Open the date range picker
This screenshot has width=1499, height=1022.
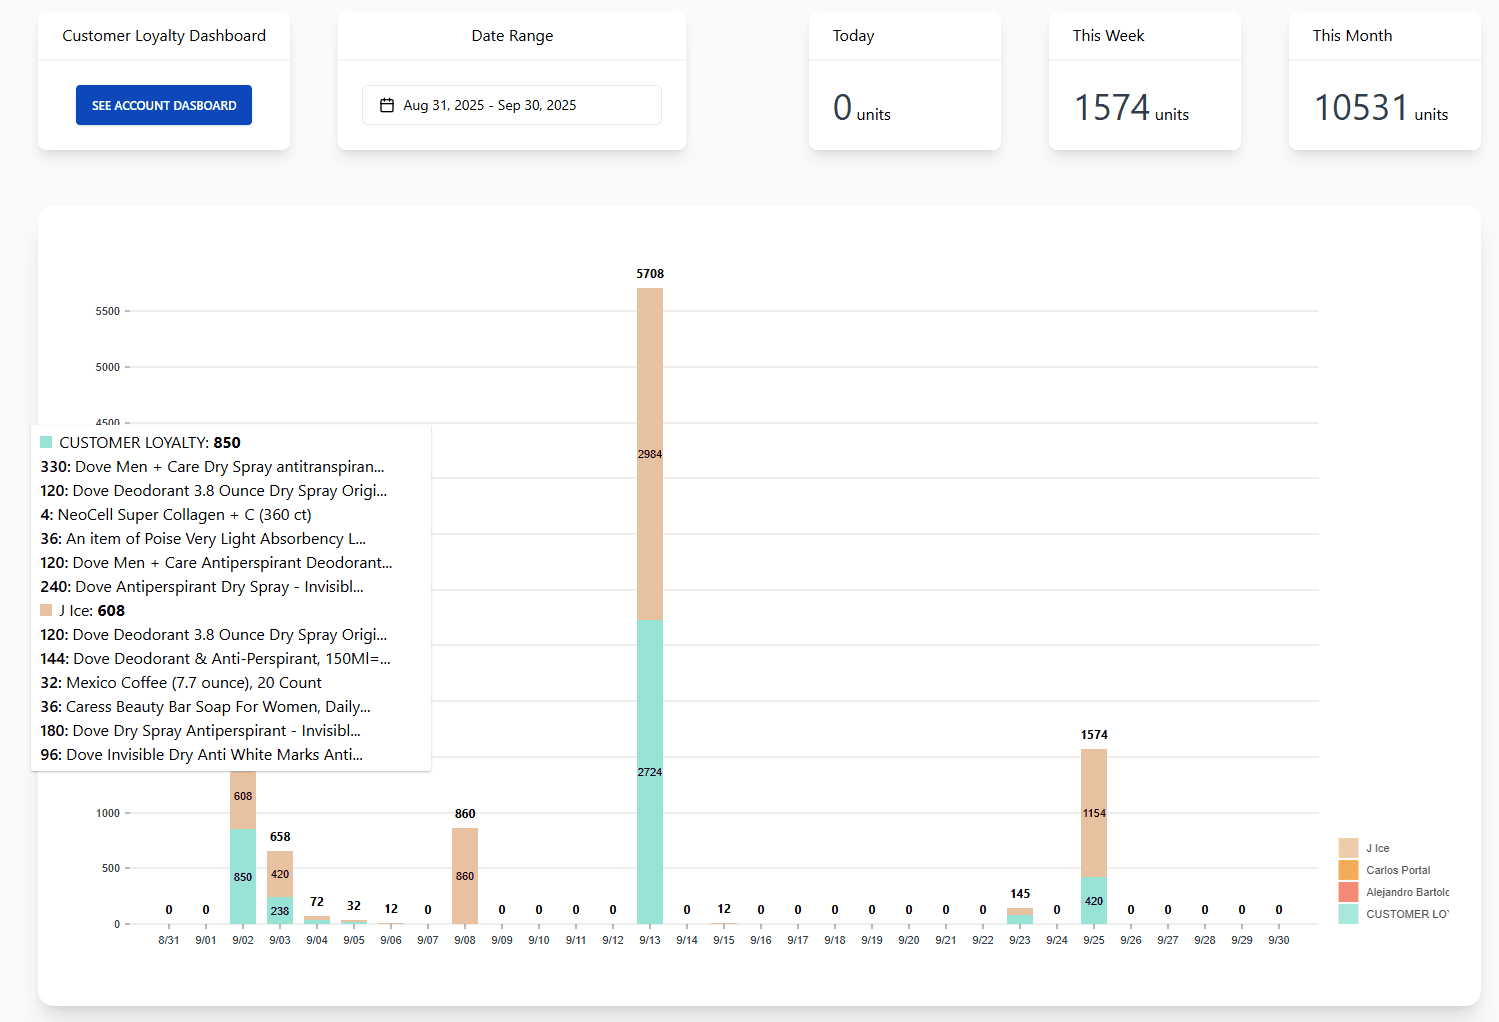click(511, 104)
